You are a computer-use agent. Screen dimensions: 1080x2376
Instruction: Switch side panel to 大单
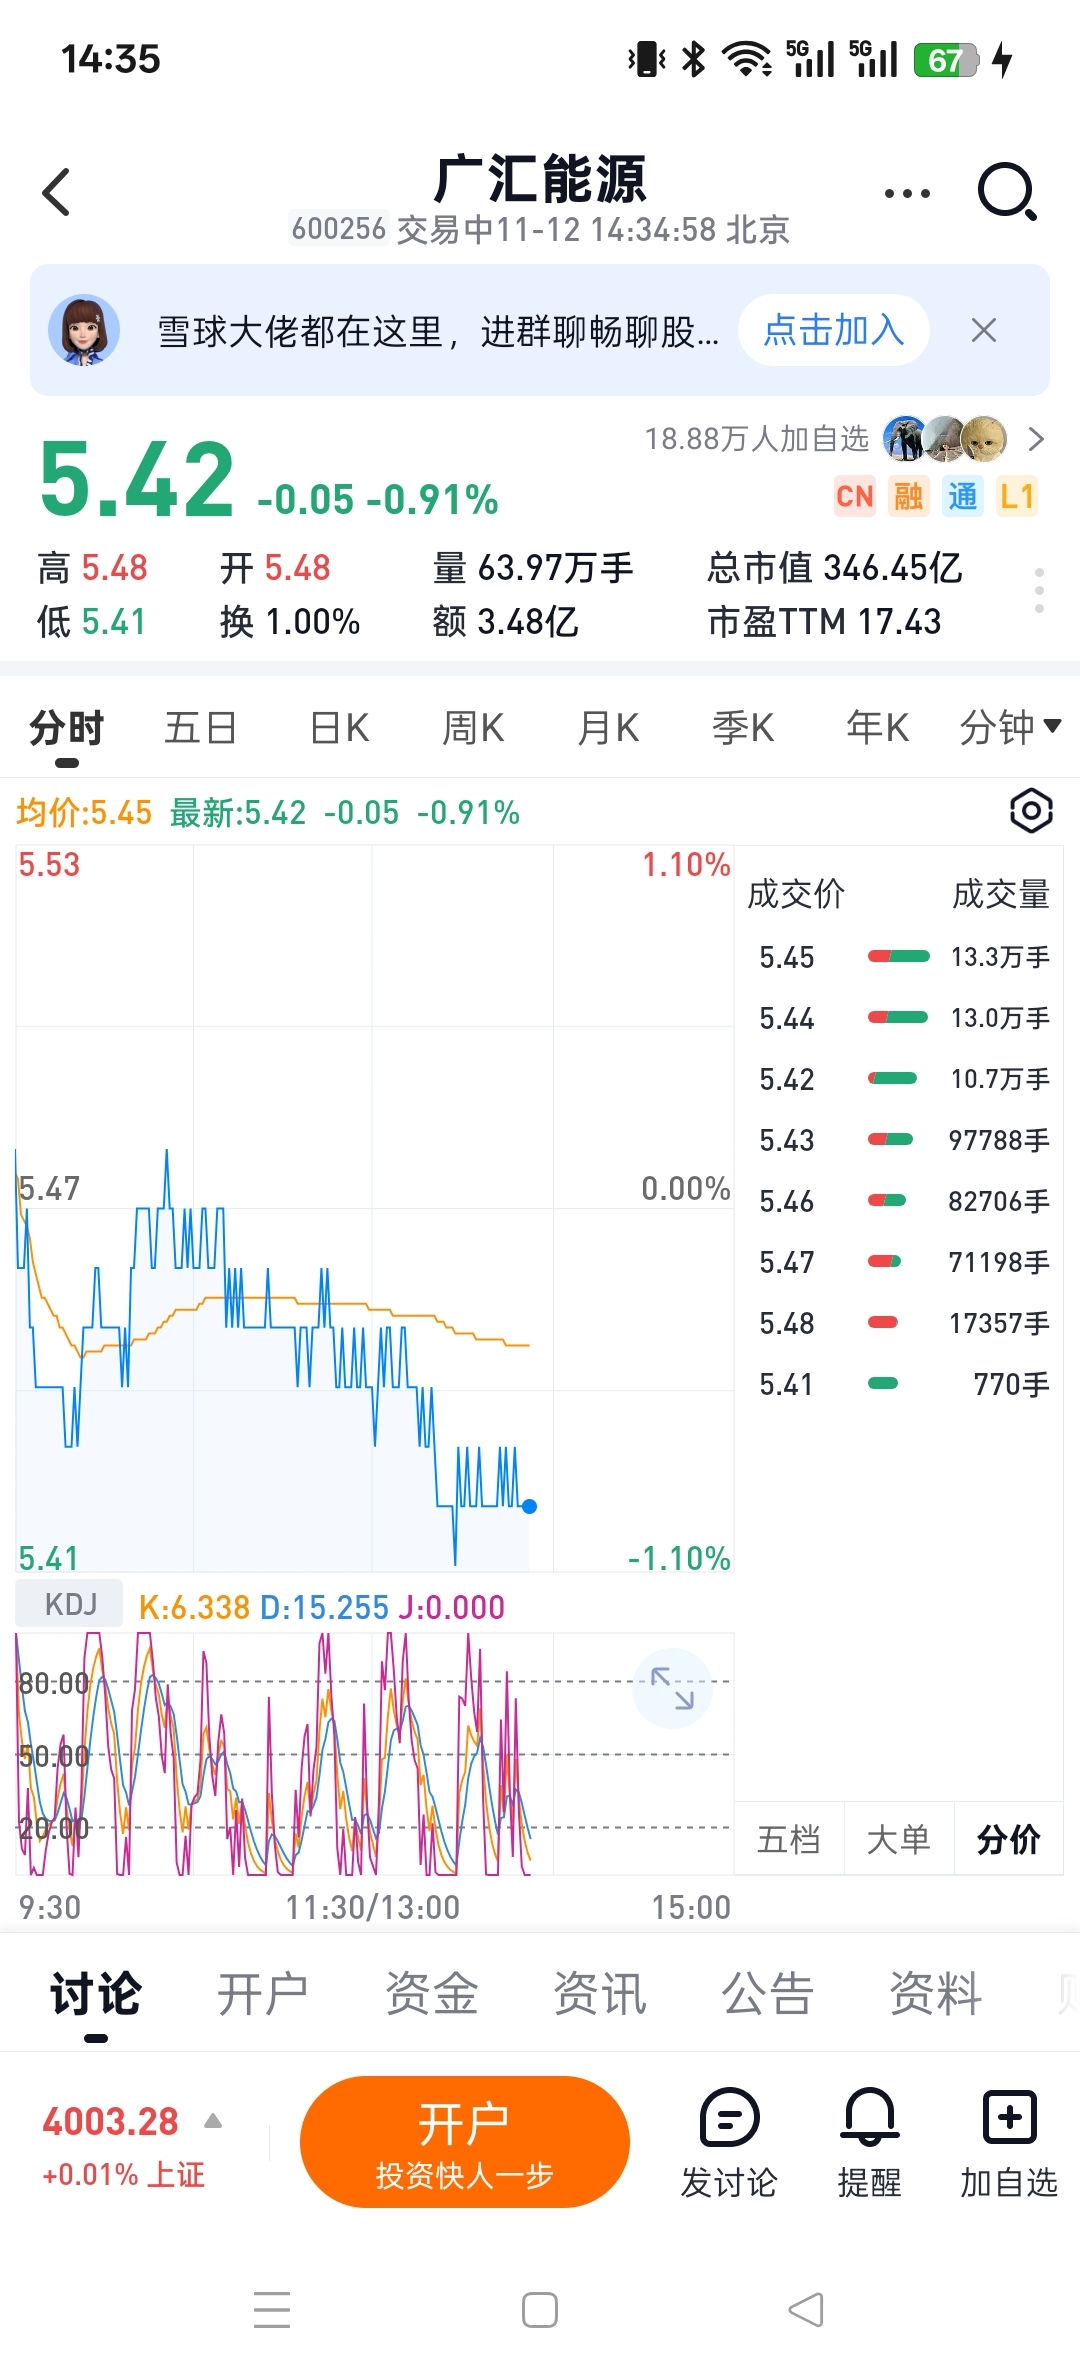click(898, 1839)
